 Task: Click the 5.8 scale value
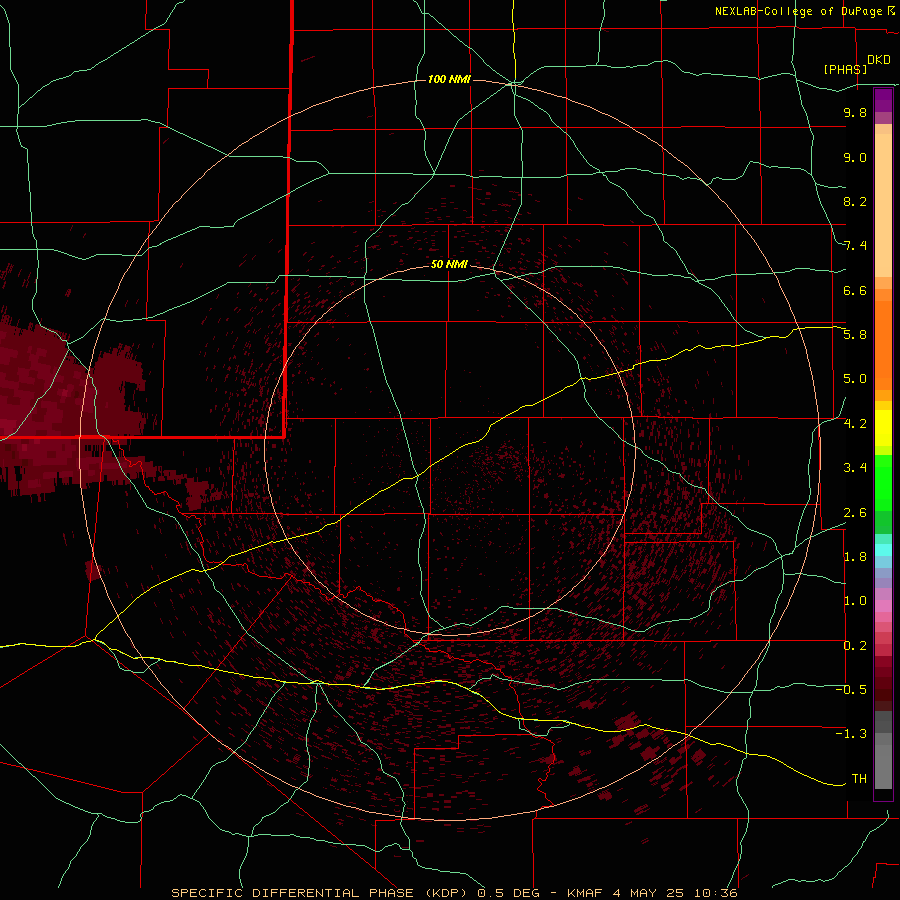coord(855,335)
